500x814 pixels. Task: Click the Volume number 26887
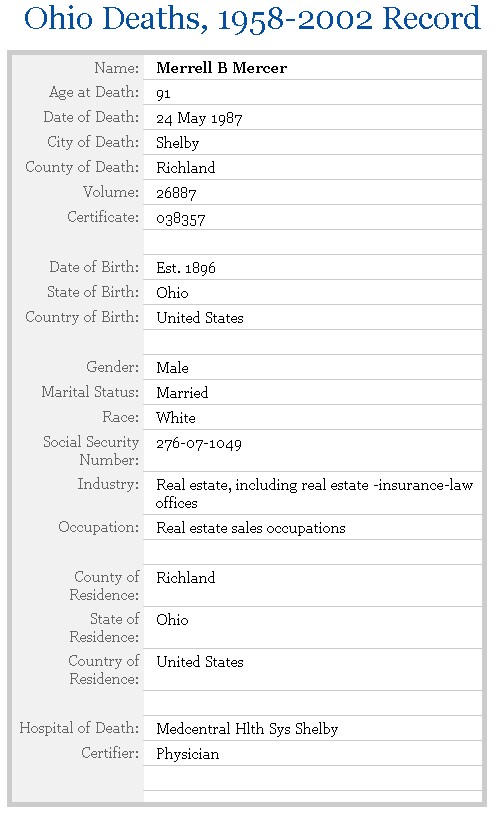[x=176, y=193]
